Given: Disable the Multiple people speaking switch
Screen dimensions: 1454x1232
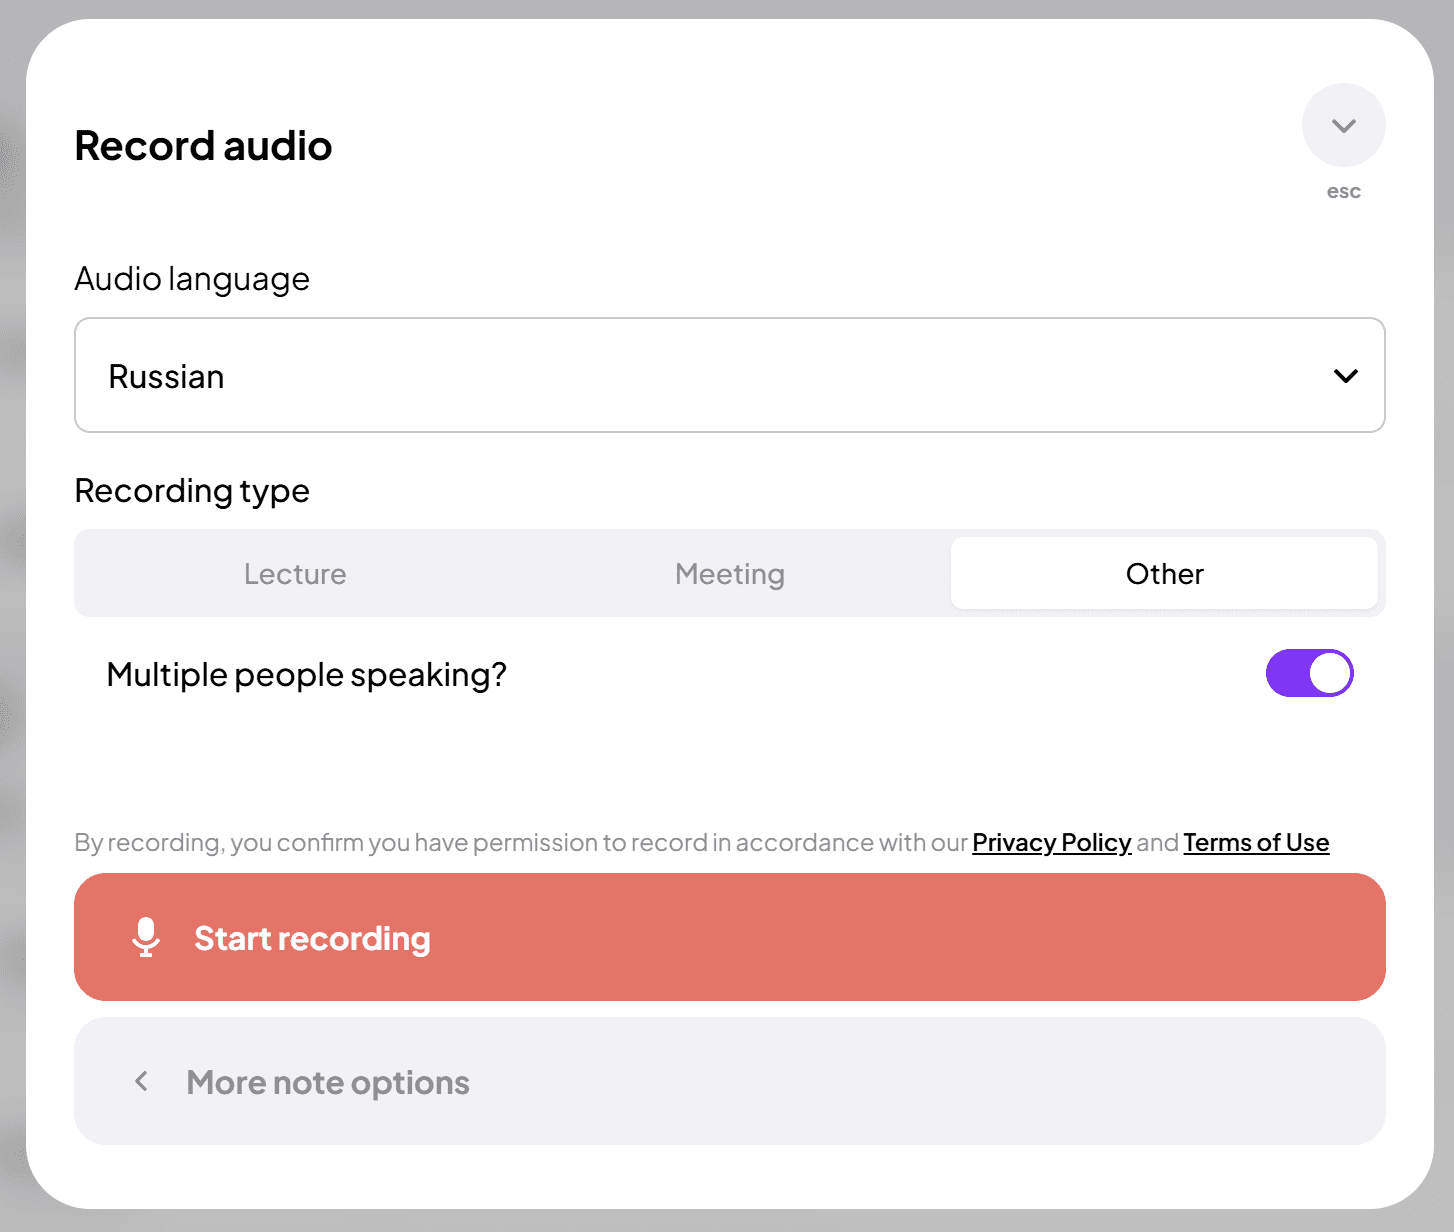Looking at the screenshot, I should [x=1308, y=673].
